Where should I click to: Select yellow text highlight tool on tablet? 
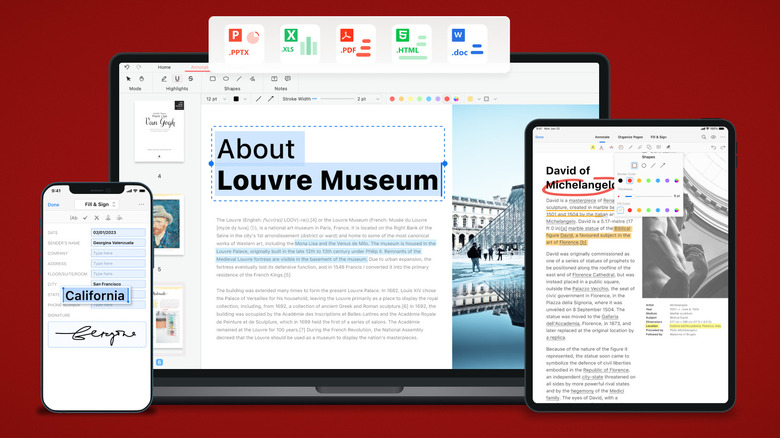(593, 147)
